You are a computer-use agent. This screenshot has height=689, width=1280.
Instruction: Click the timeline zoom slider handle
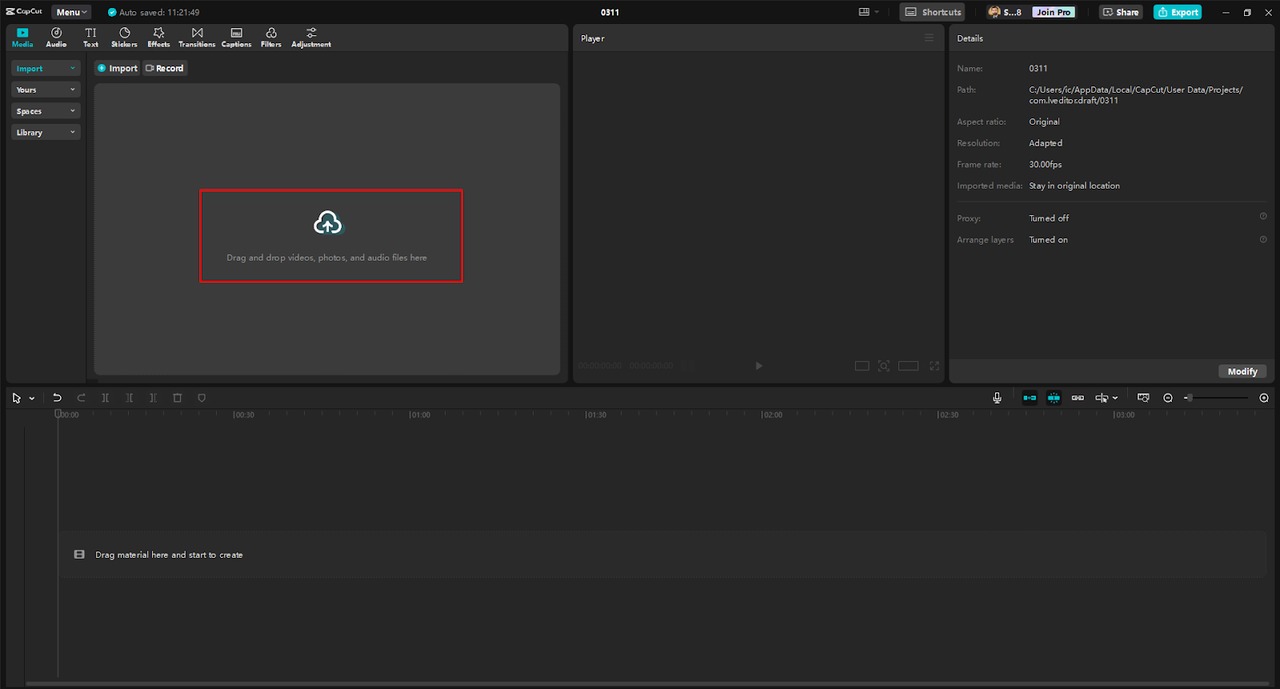[1188, 398]
